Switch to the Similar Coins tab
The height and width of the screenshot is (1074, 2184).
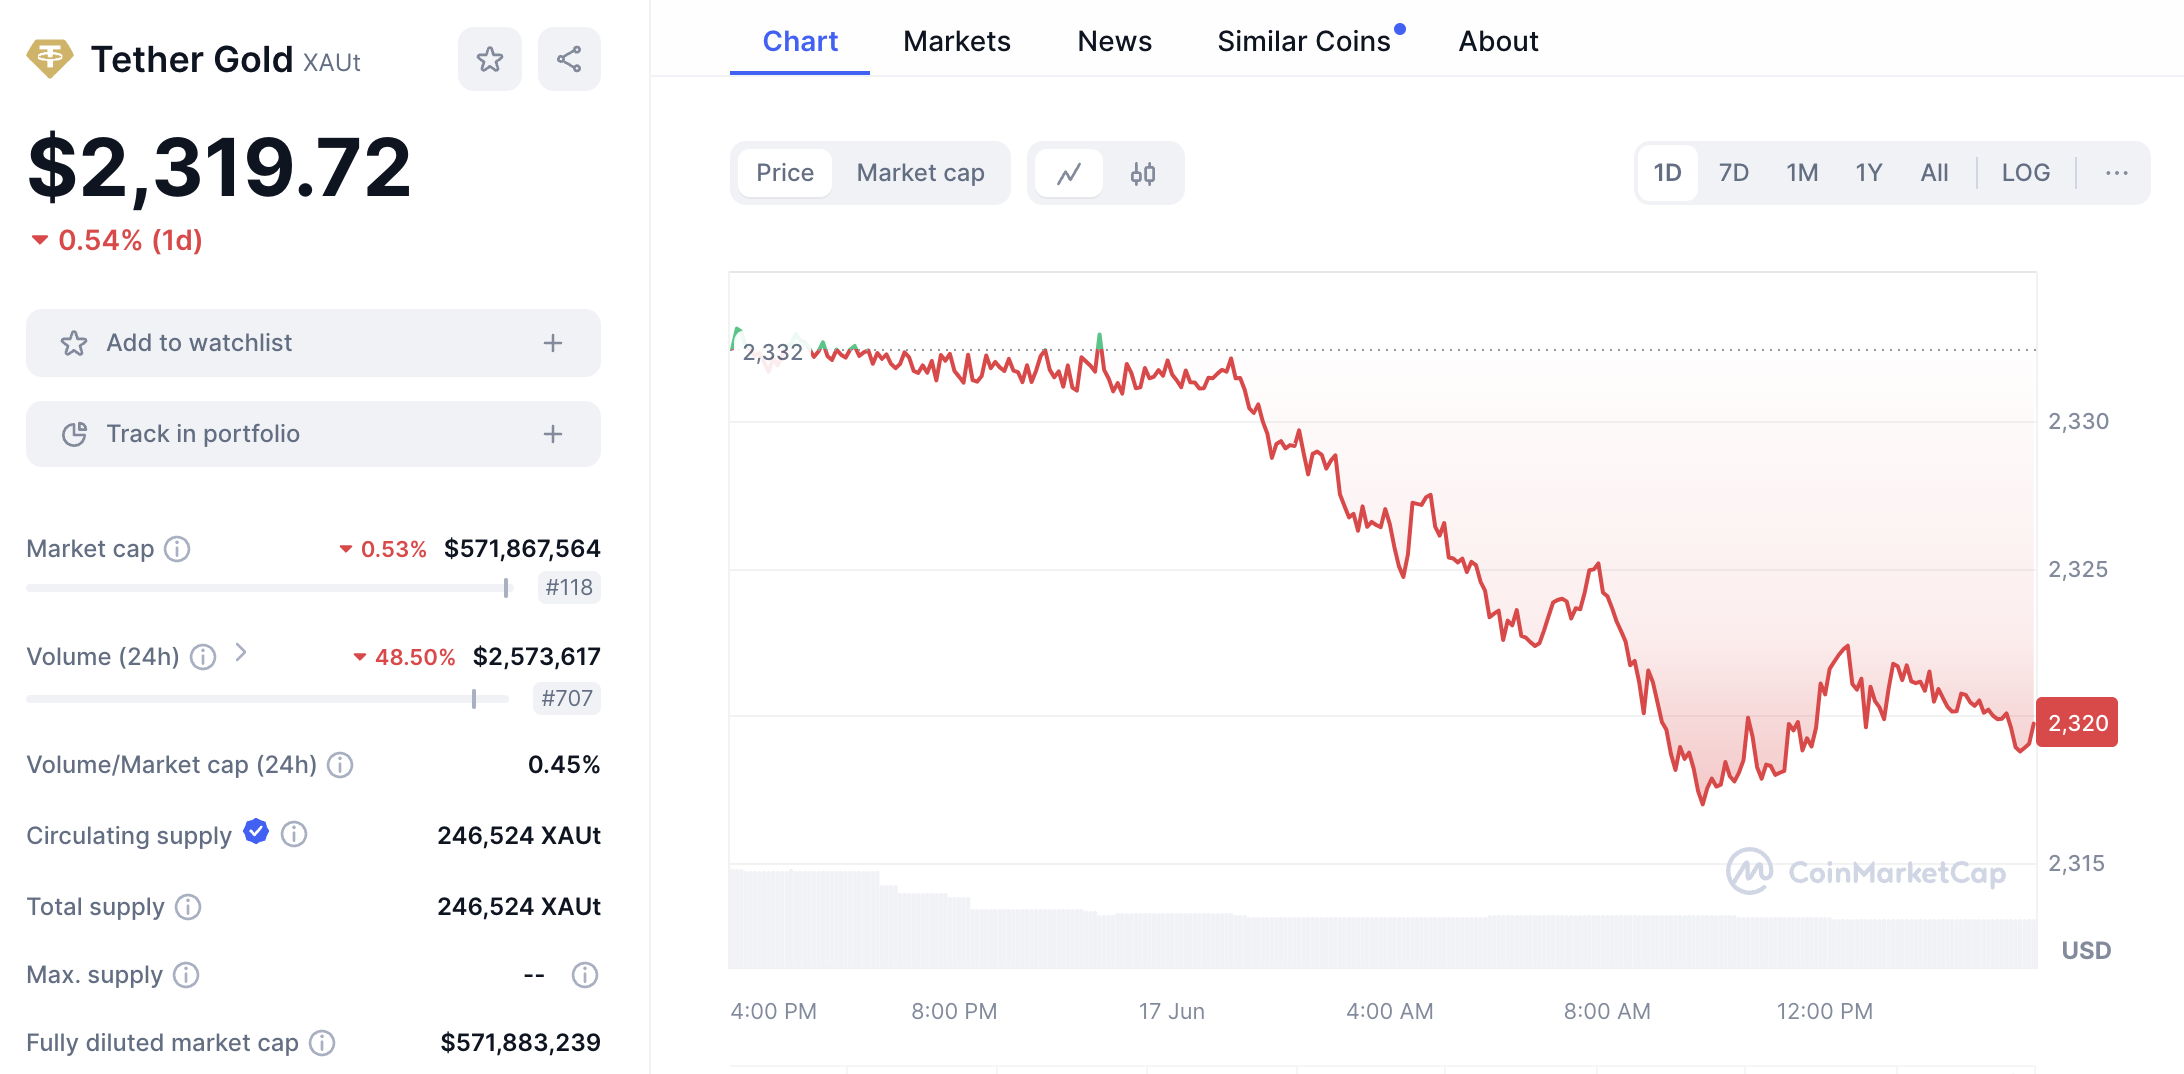click(1303, 41)
